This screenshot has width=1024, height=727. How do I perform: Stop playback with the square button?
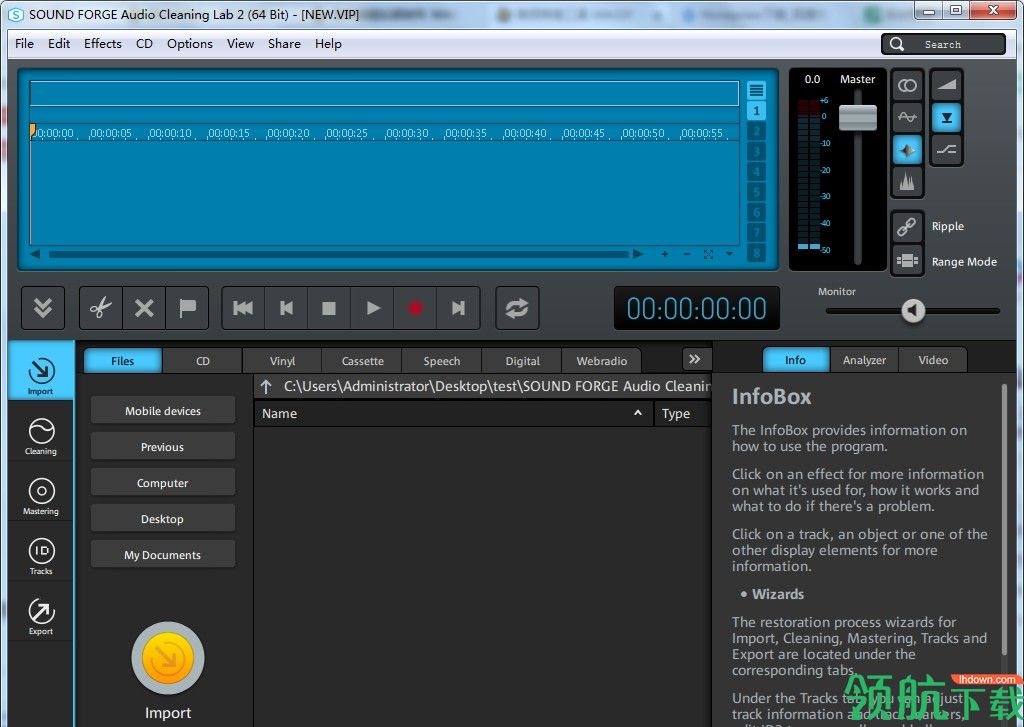tap(329, 308)
